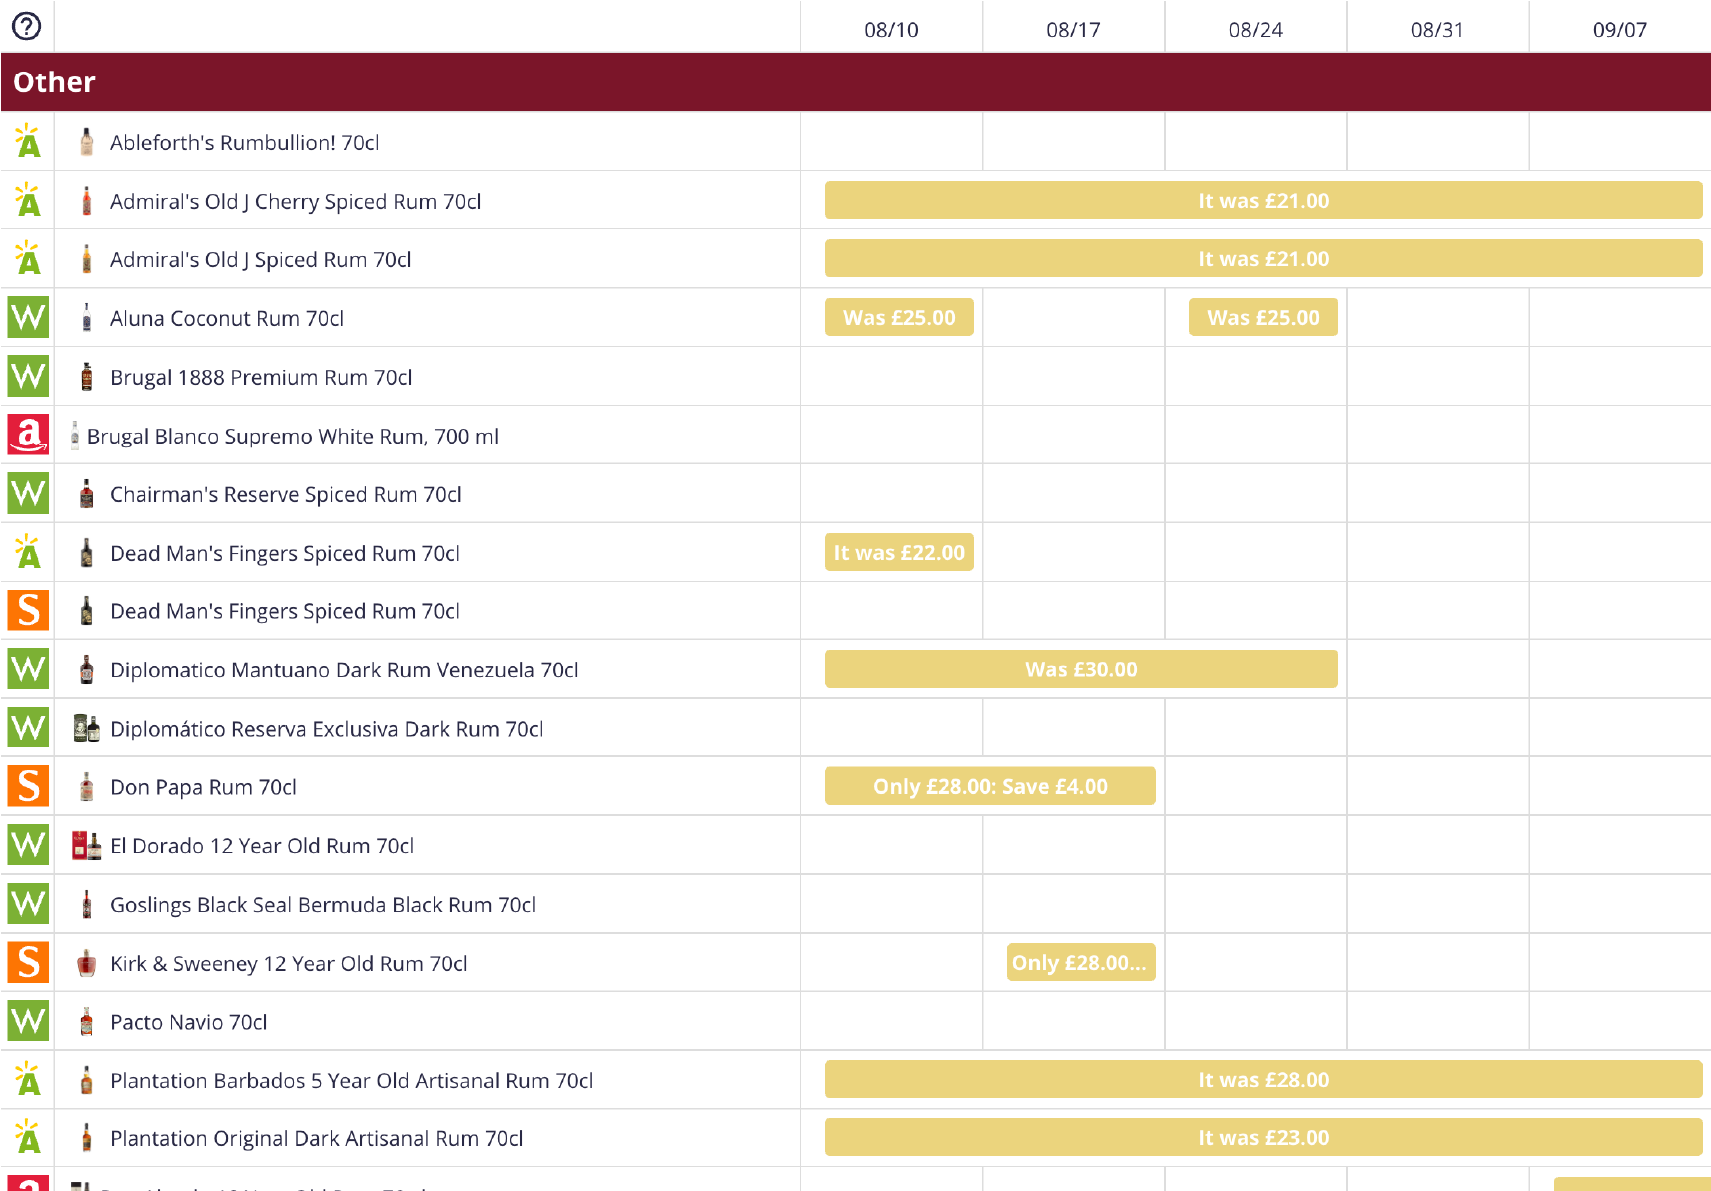1711x1191 pixels.
Task: Click Waitrose icon beside Diplomático Reserva Exclusiva
Action: (x=28, y=728)
